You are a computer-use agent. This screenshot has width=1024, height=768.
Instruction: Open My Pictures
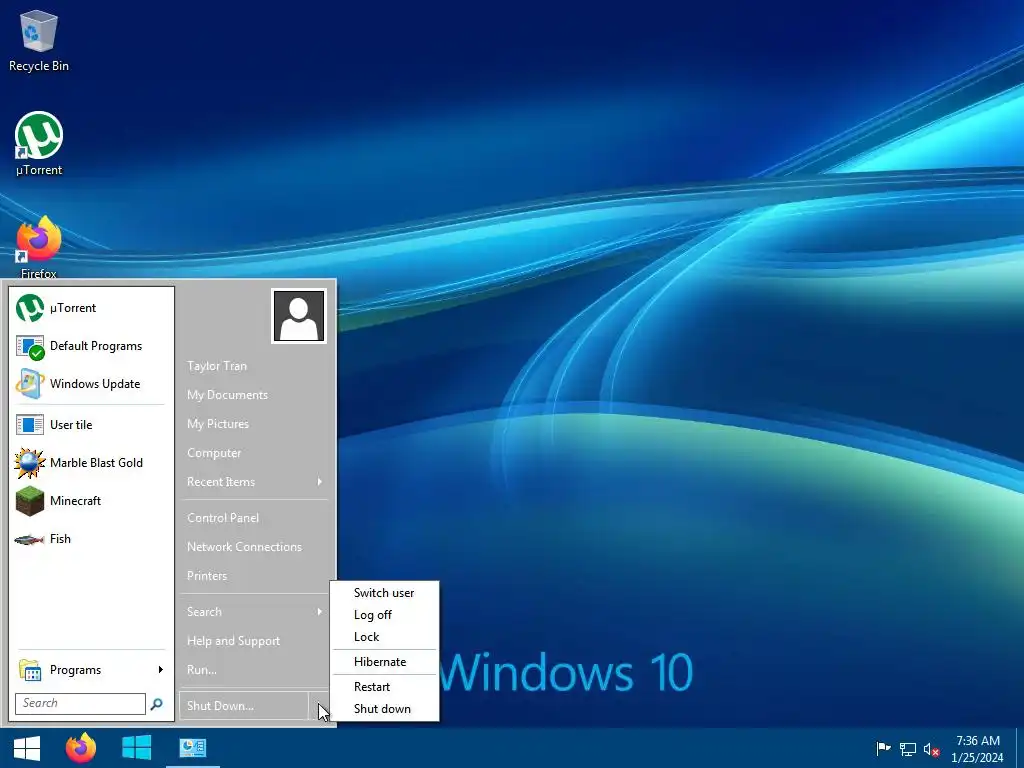(x=254, y=423)
